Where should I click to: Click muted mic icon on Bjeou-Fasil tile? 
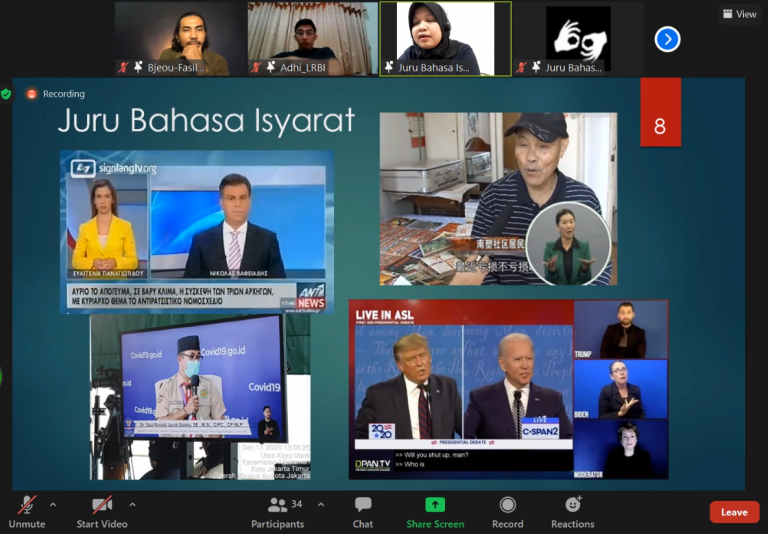click(x=123, y=67)
